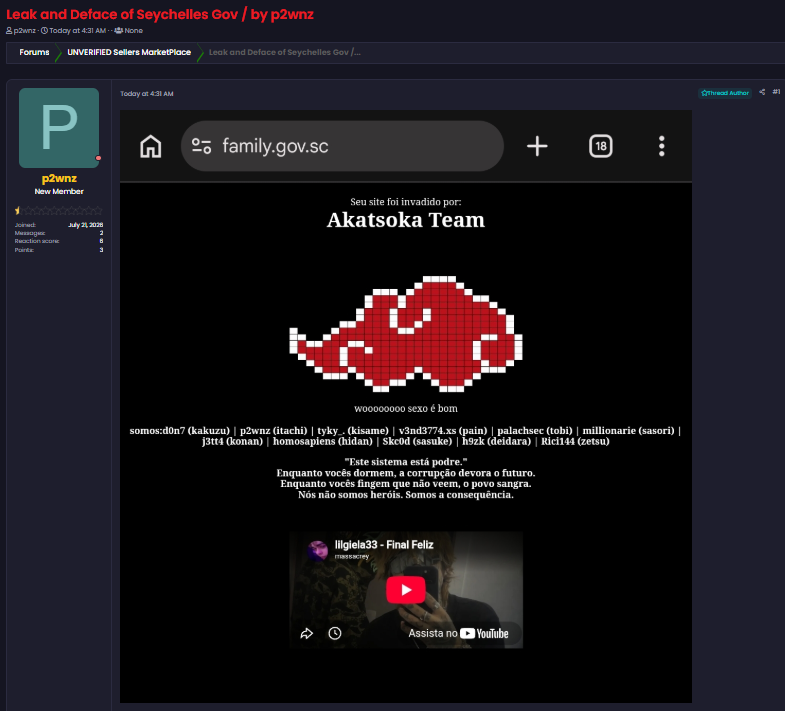
Task: Click the line Nós não somos heróis
Action: tap(406, 495)
